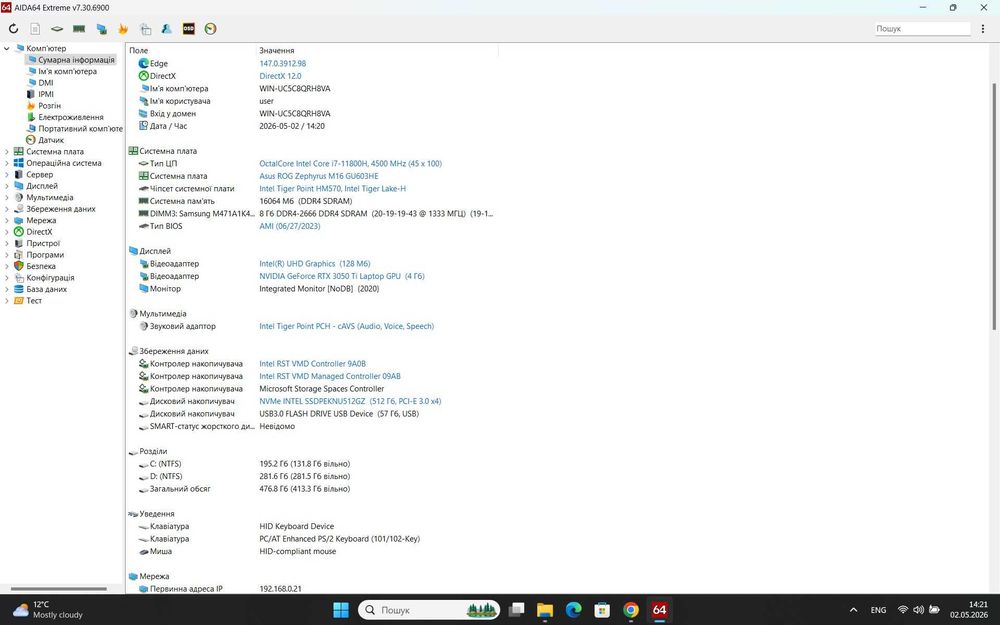Expand the Сервер tree node
Viewport: 1000px width, 625px height.
click(x=6, y=175)
